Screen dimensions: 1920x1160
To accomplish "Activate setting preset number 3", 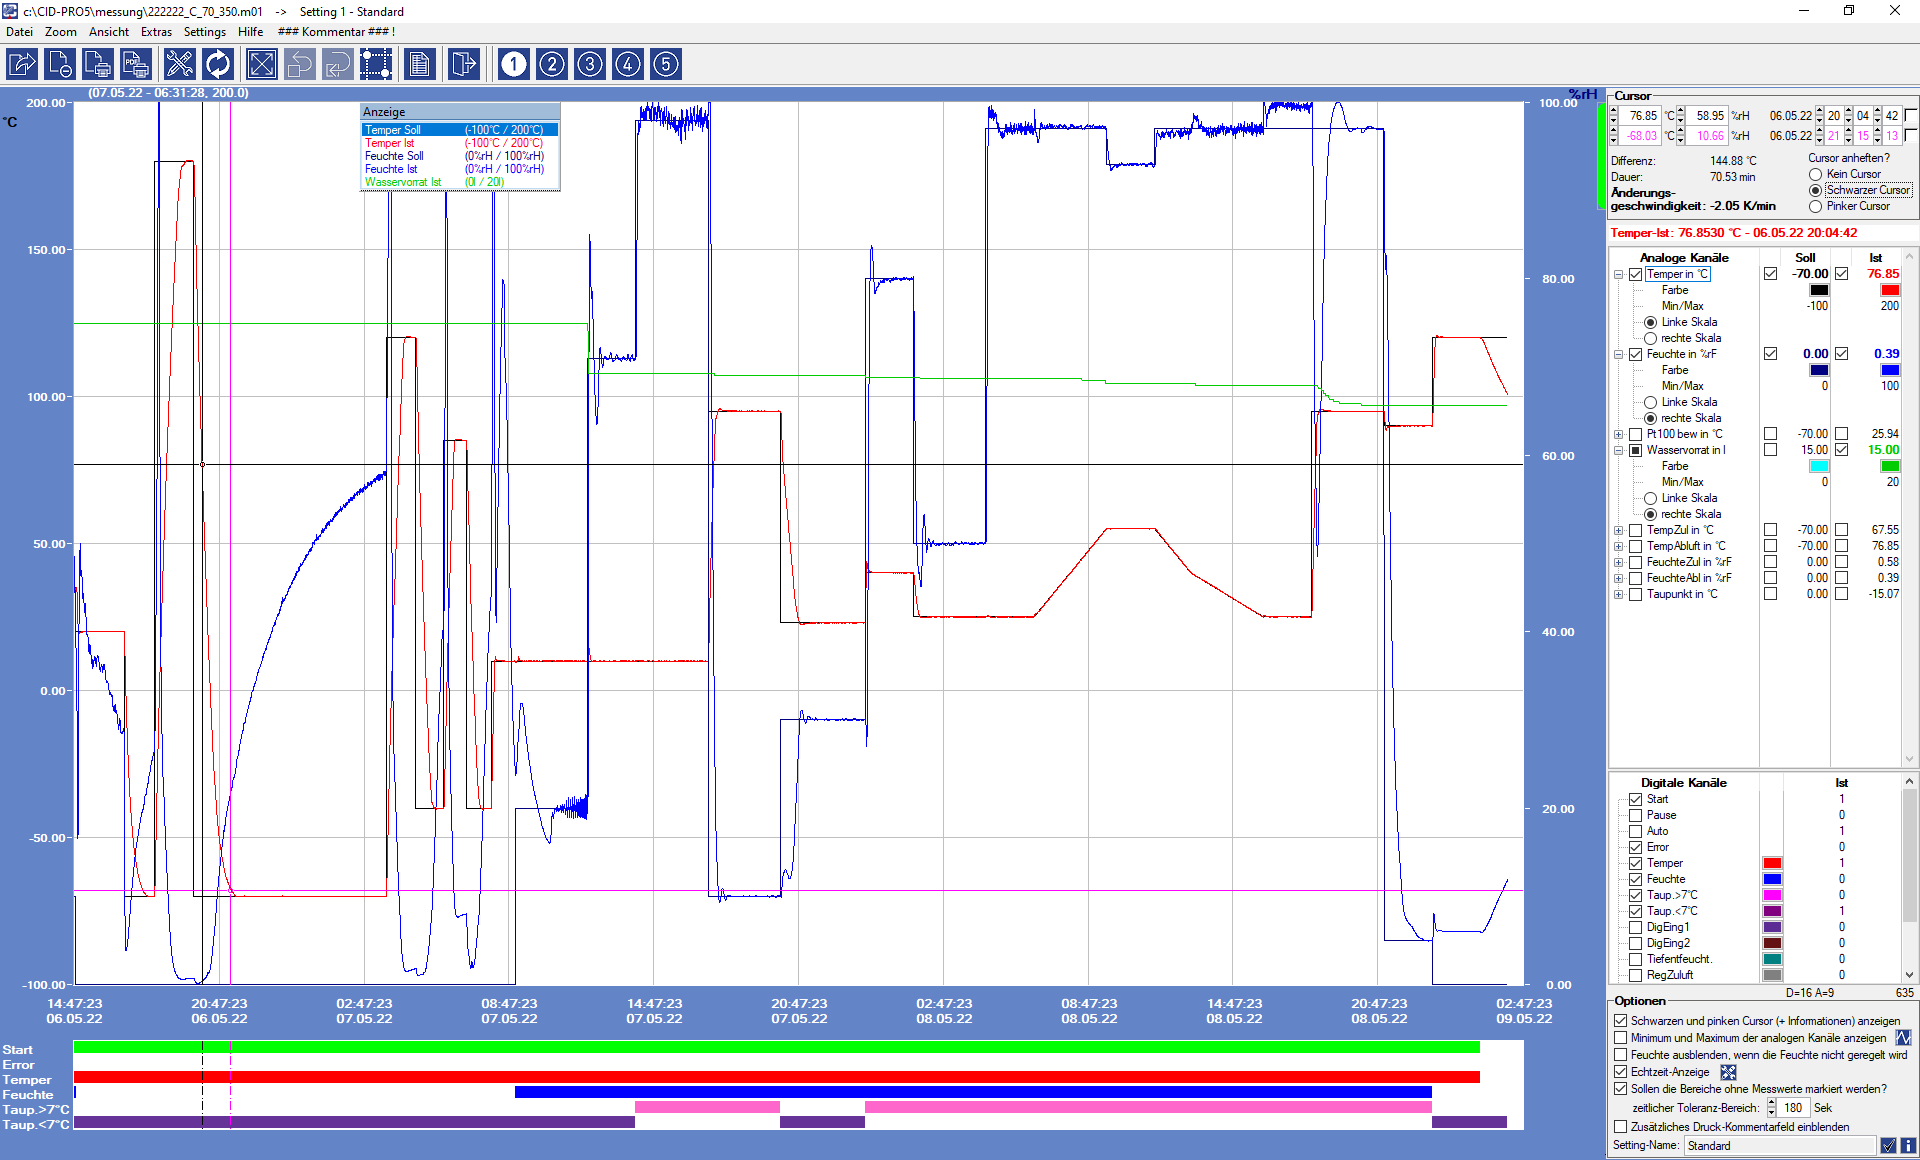I will (x=590, y=65).
